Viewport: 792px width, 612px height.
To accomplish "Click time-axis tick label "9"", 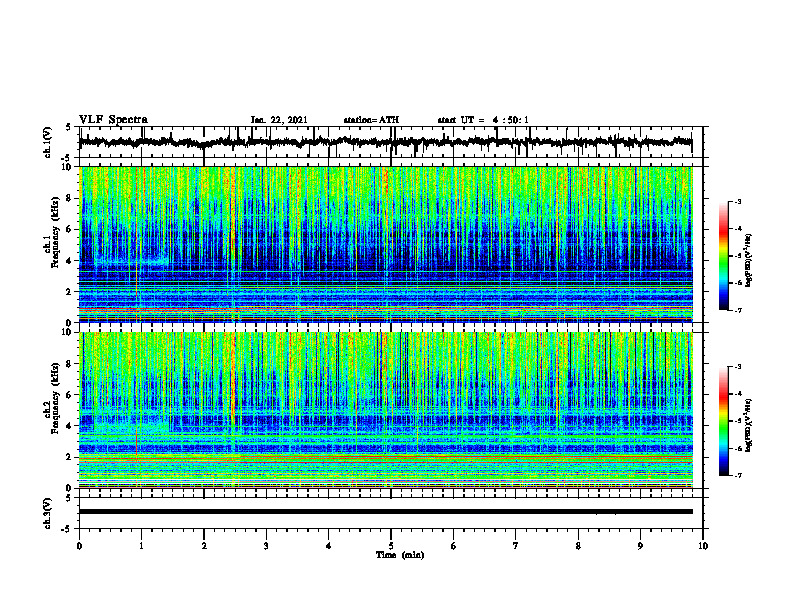I will [640, 546].
